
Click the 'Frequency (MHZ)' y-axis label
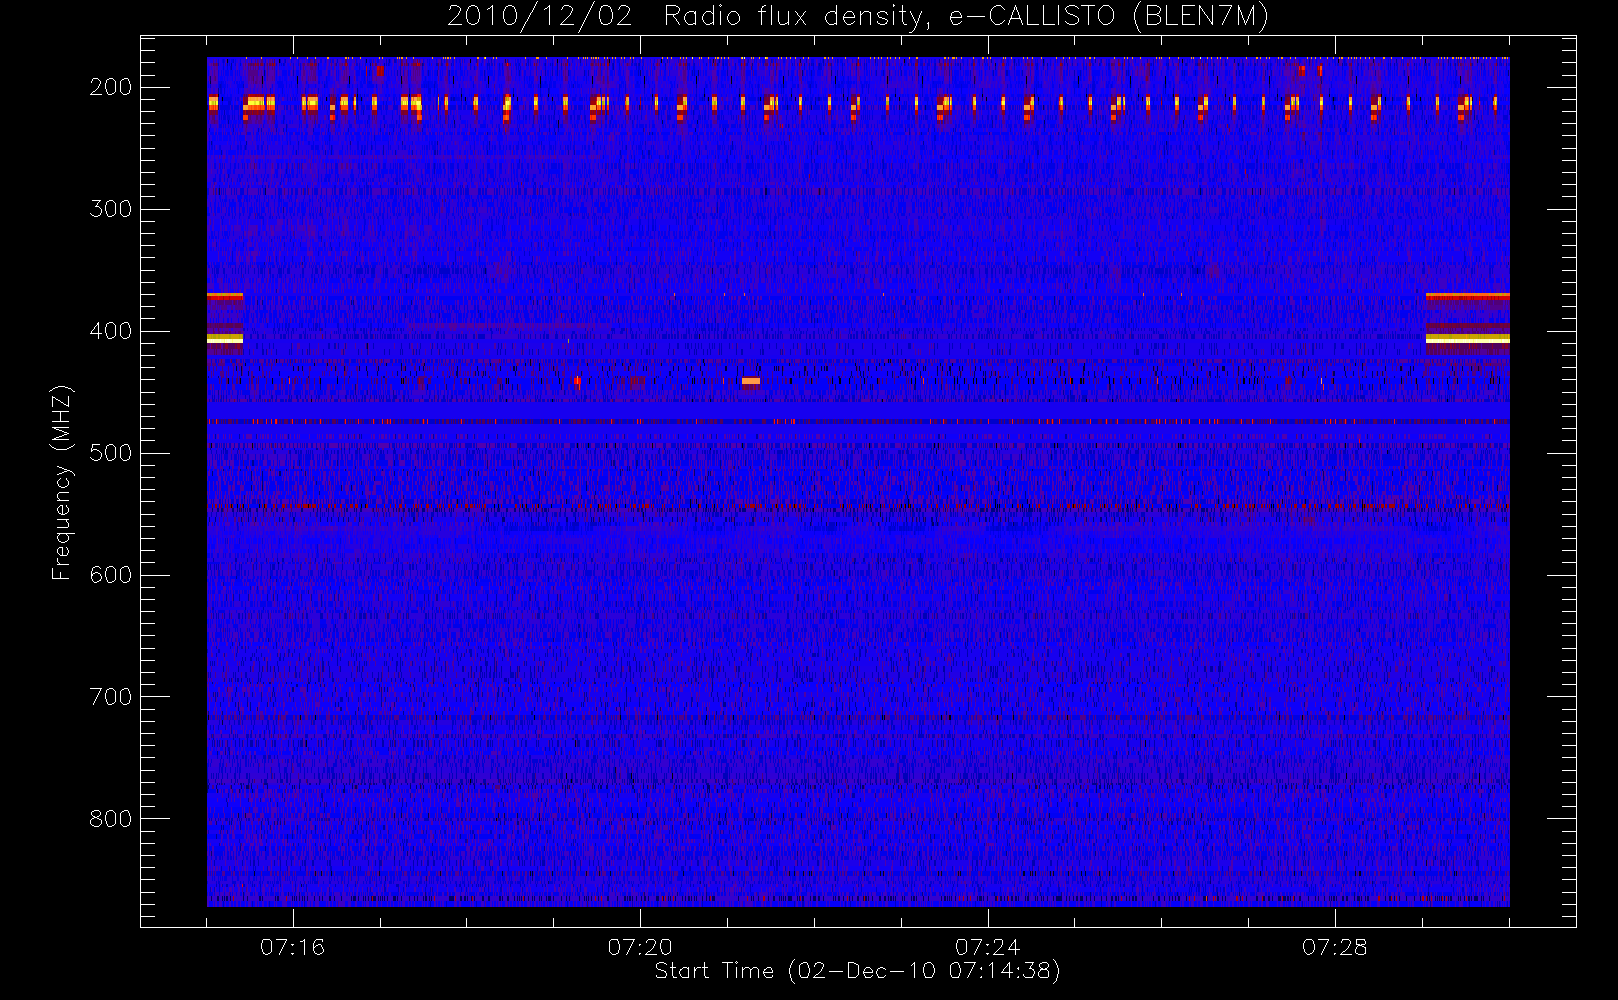(x=62, y=482)
